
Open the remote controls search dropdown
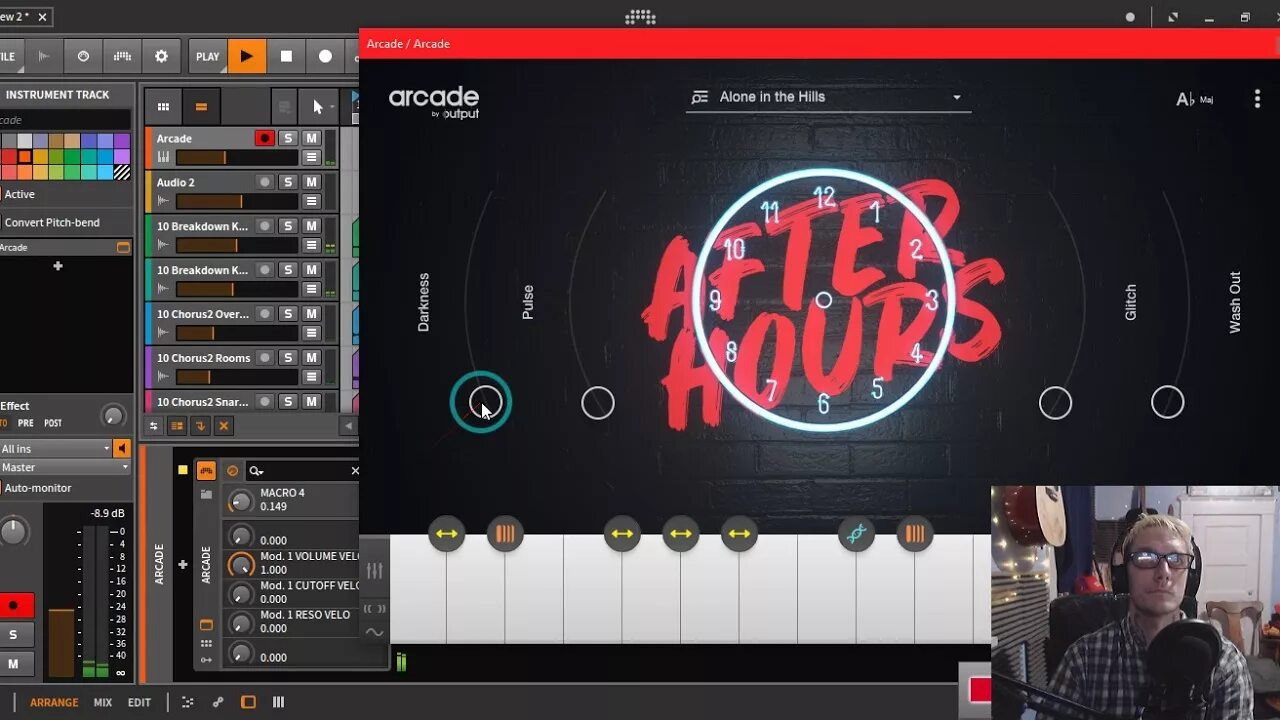pyautogui.click(x=256, y=470)
